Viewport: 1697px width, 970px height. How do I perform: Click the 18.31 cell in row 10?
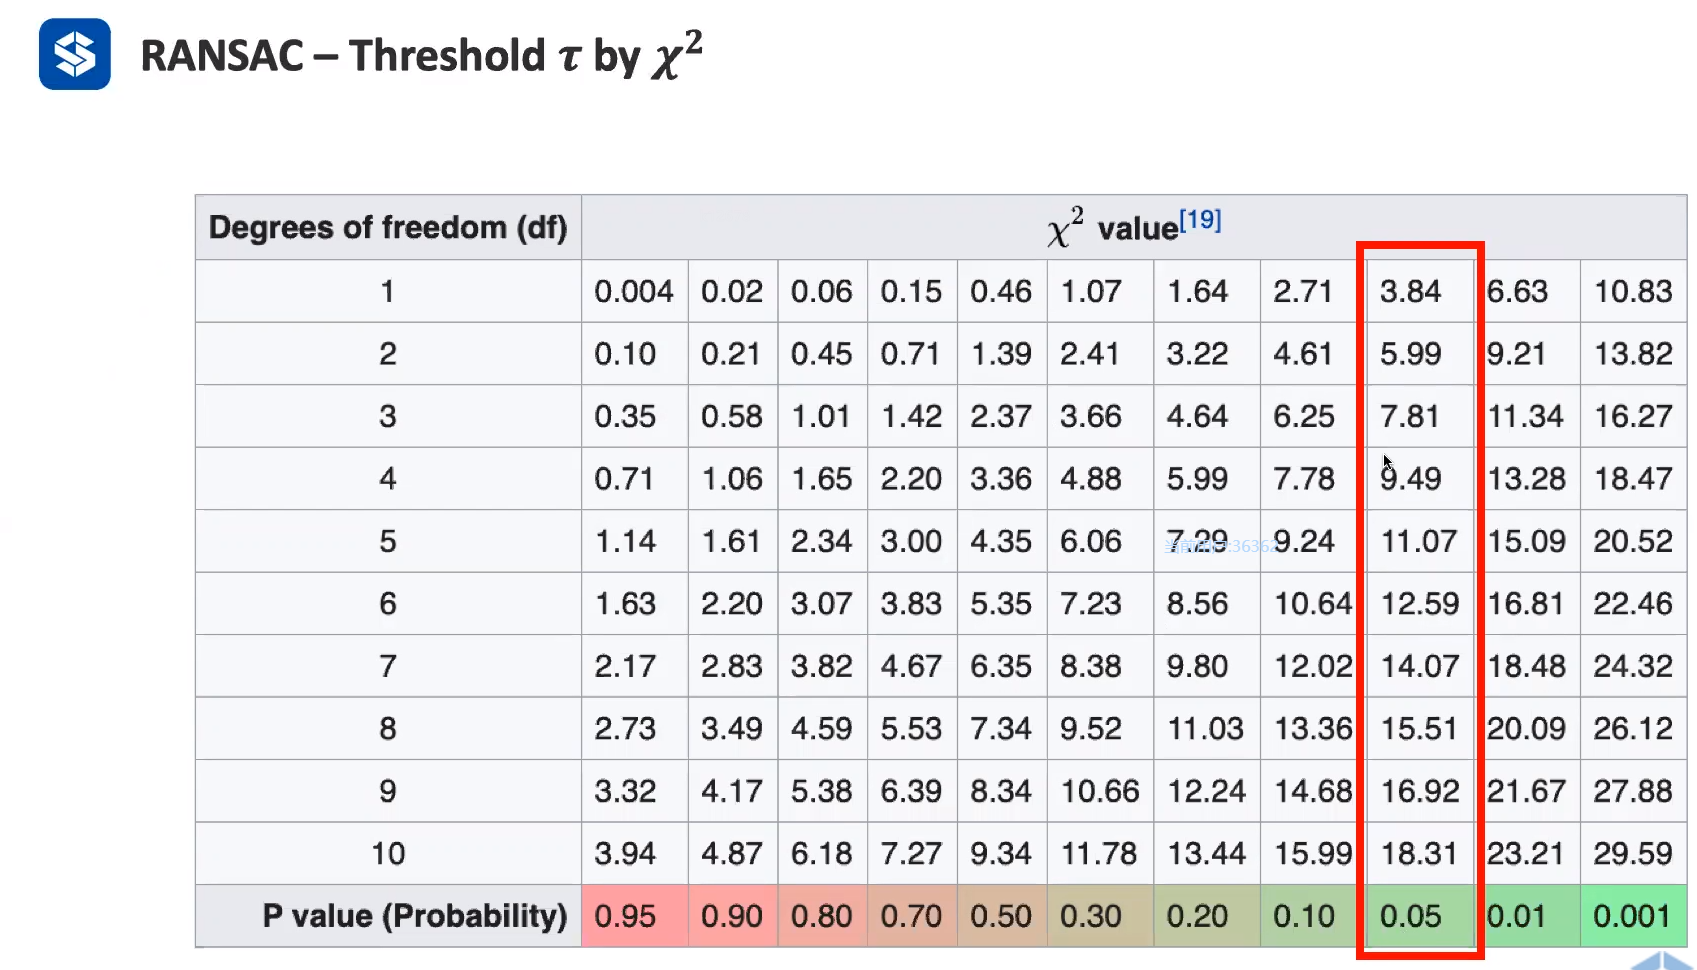click(1420, 853)
